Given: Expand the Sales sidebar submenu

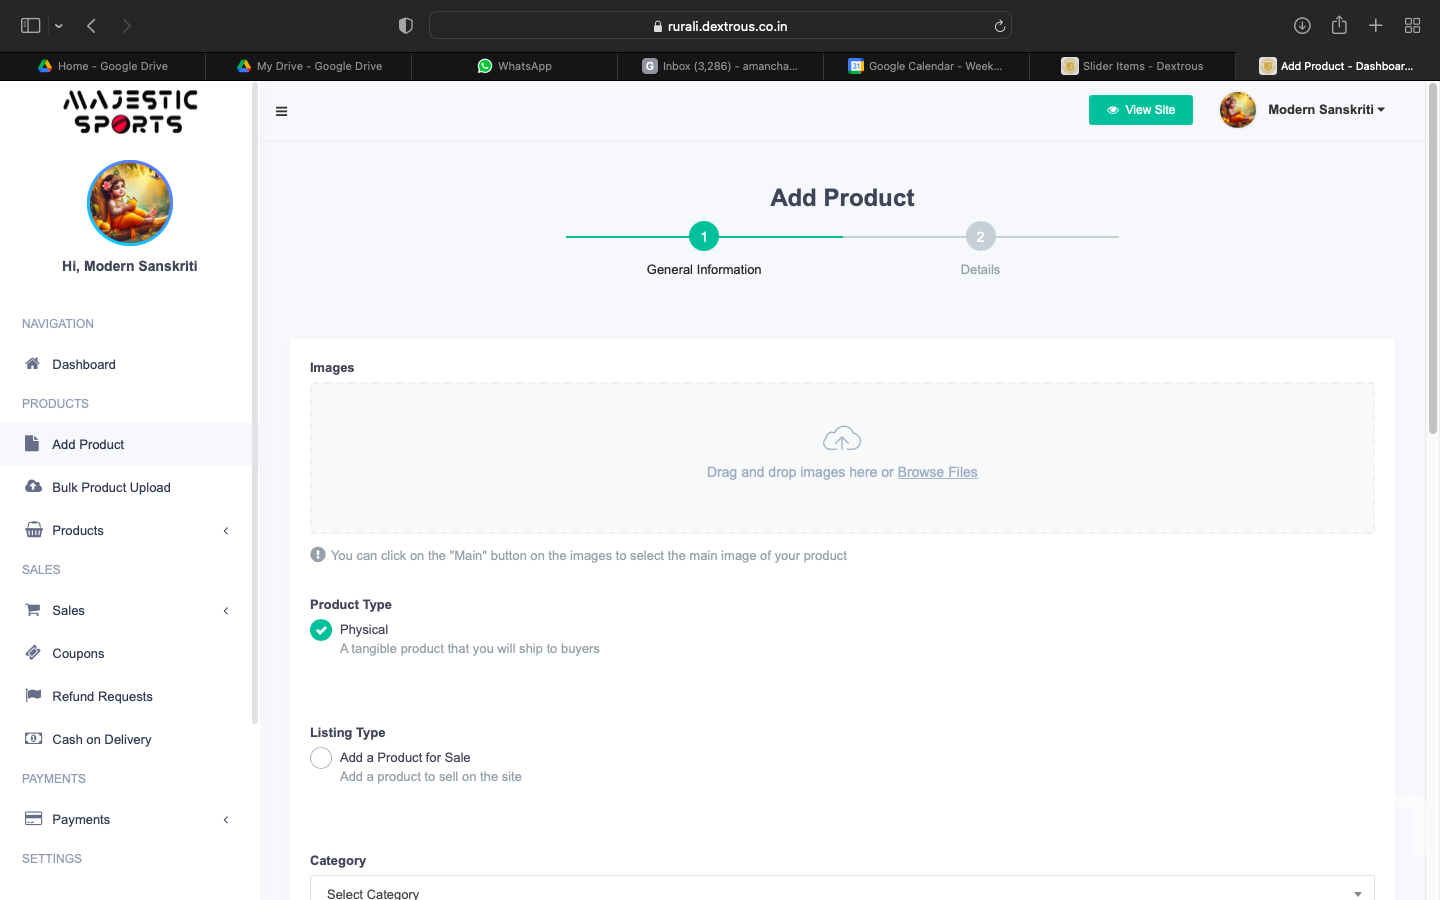Looking at the screenshot, I should 226,611.
